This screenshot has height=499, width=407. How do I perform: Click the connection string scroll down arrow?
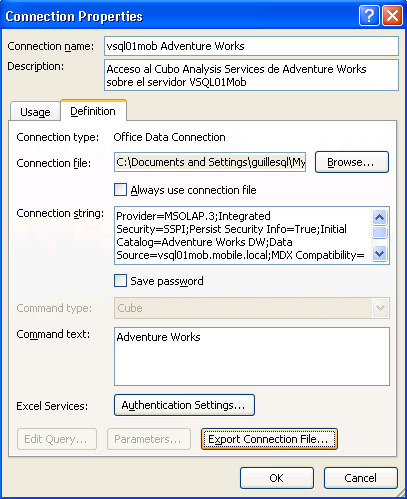point(380,254)
